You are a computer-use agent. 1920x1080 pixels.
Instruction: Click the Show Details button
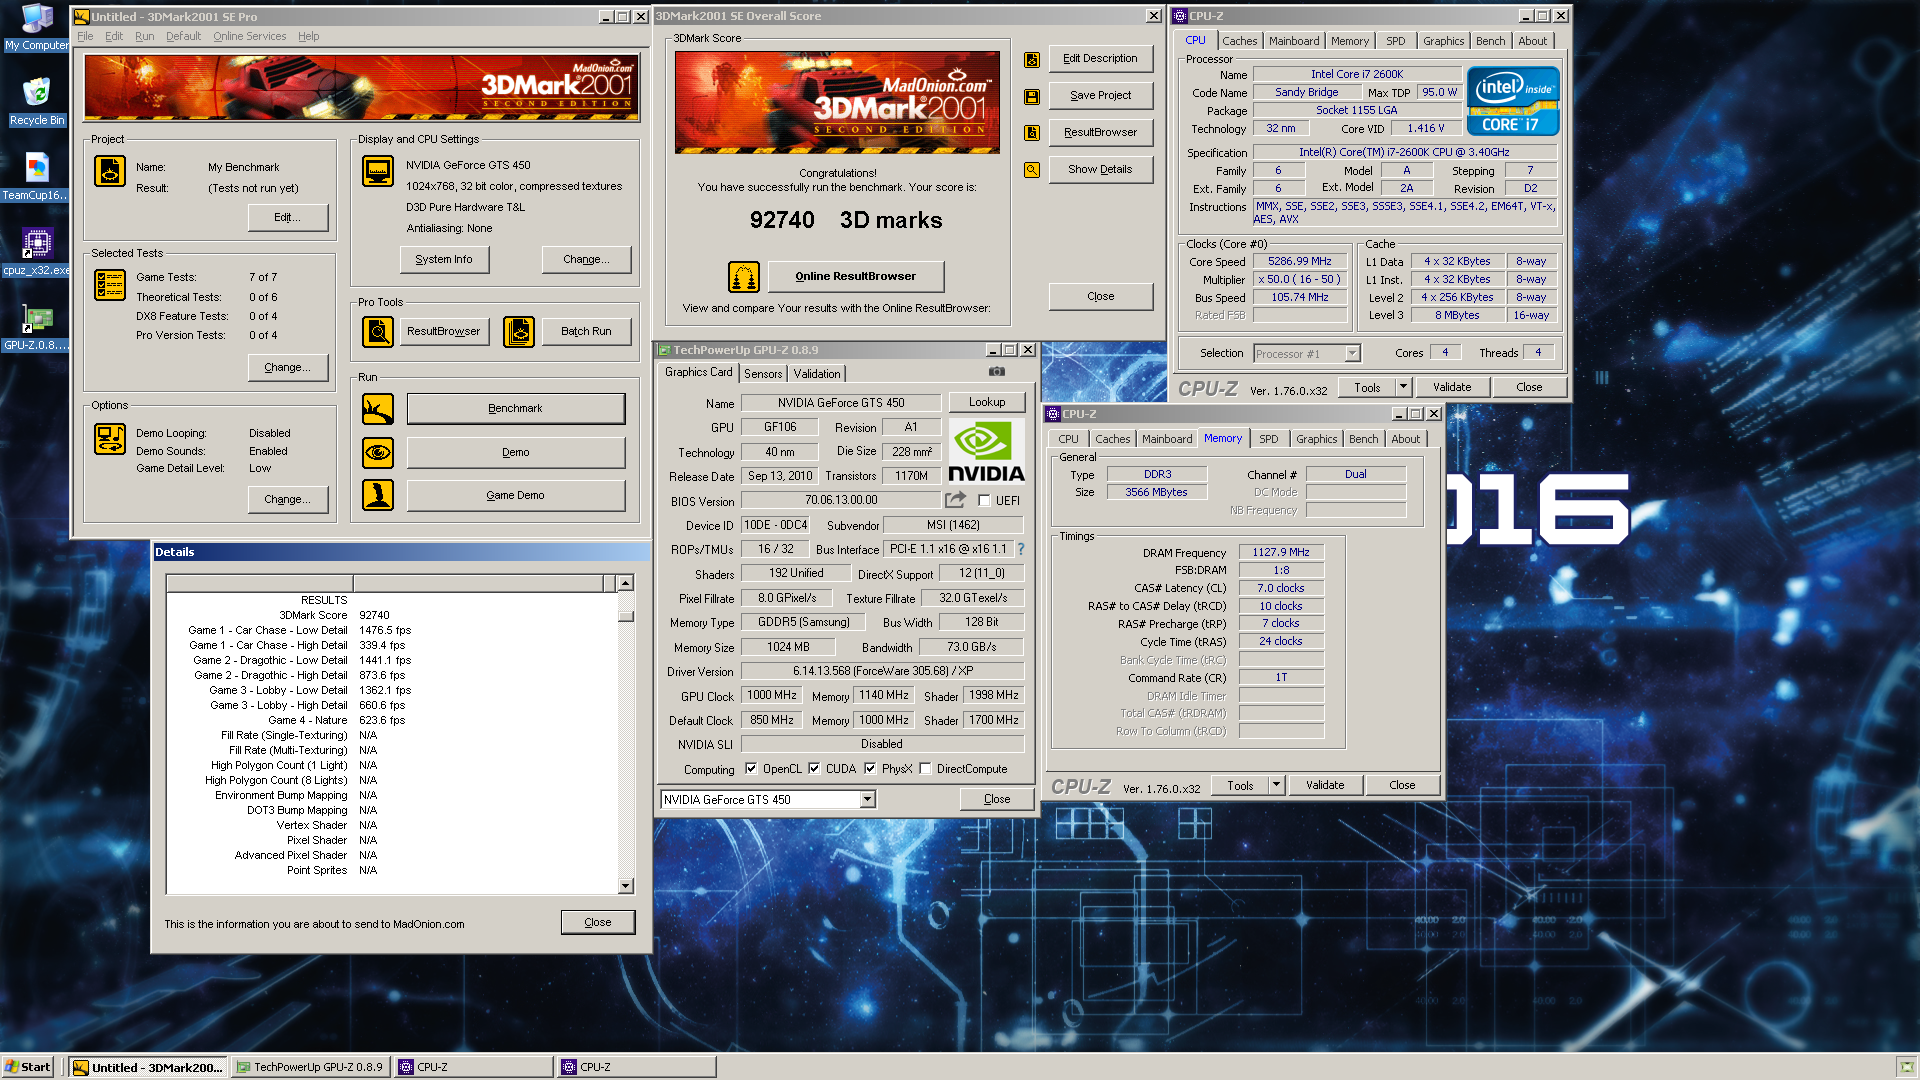(1100, 169)
